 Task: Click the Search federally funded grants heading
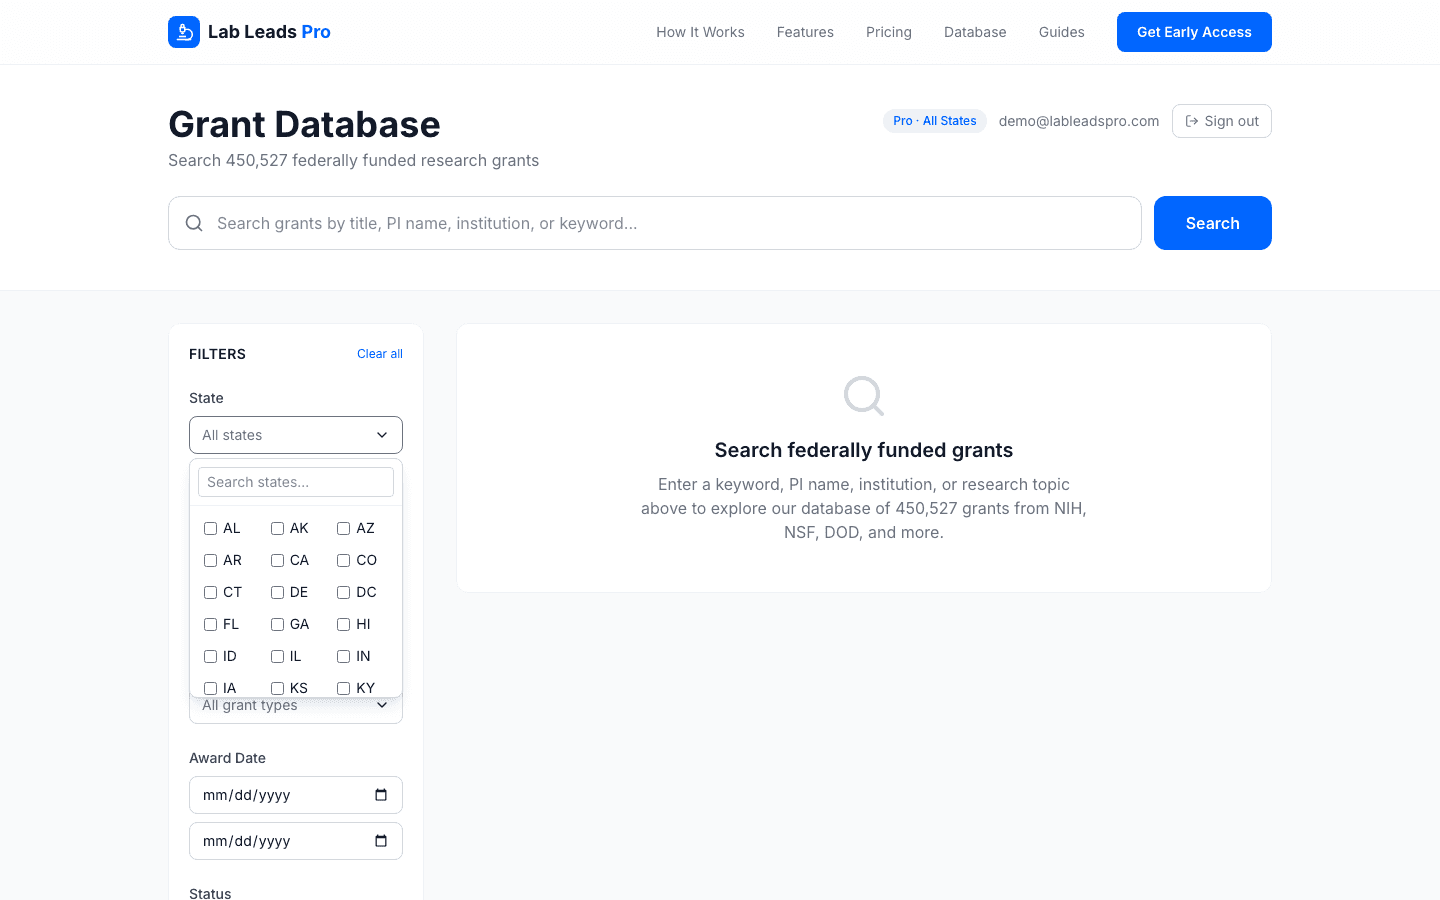[864, 450]
